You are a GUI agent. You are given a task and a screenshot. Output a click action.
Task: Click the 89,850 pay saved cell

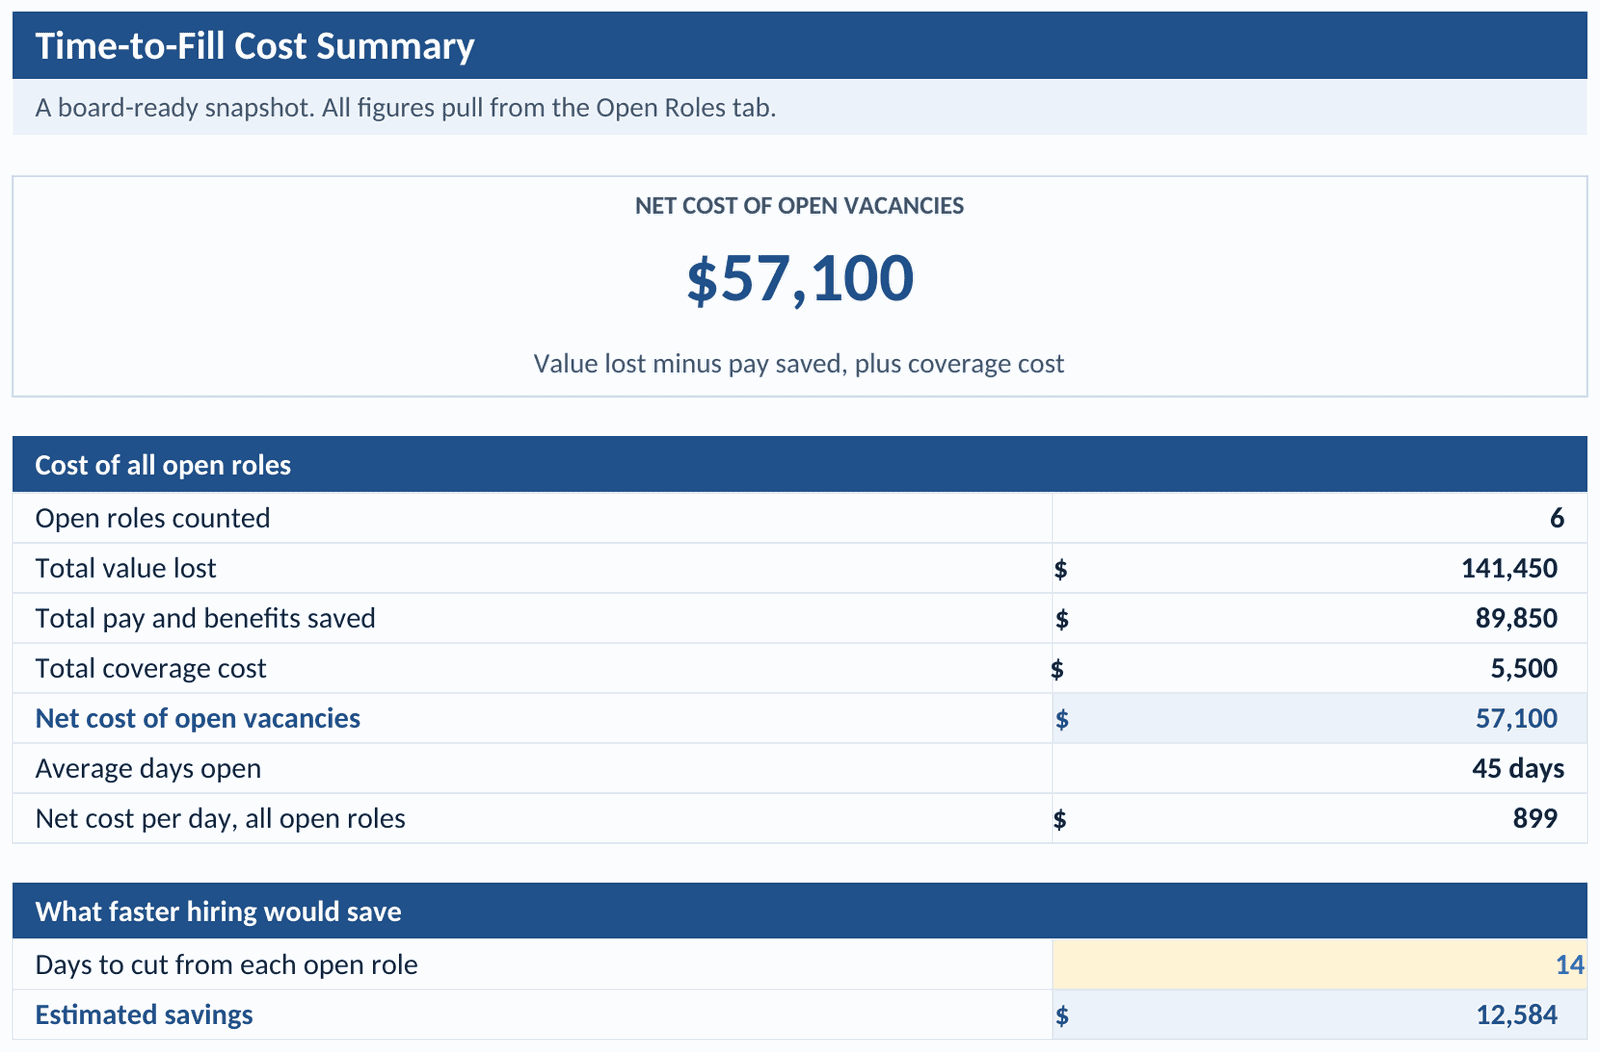pos(1319,618)
